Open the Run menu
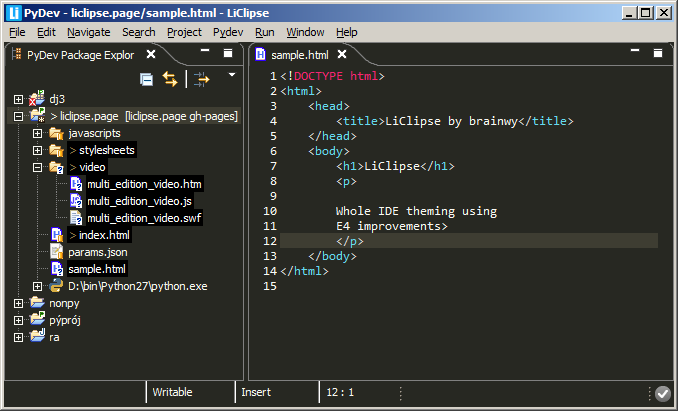The image size is (678, 411). click(265, 32)
